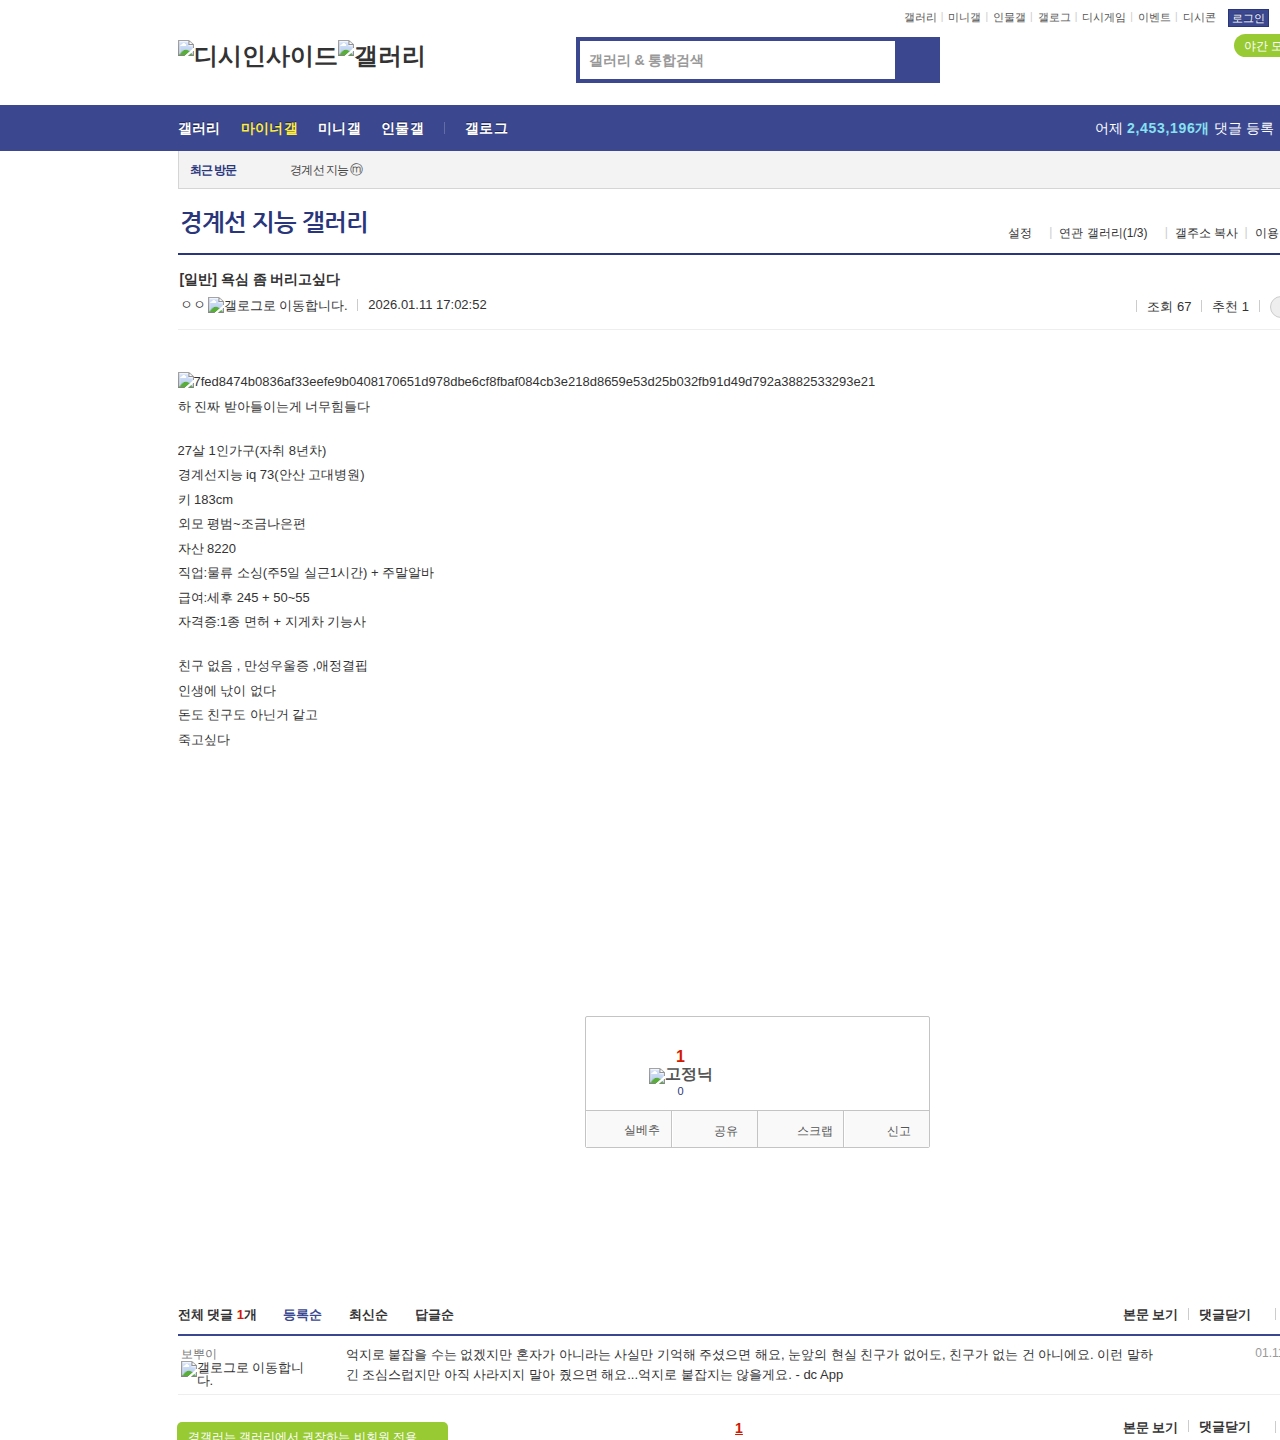Collapse comments with 댓글닫기
1280x1440 pixels.
click(1224, 1315)
